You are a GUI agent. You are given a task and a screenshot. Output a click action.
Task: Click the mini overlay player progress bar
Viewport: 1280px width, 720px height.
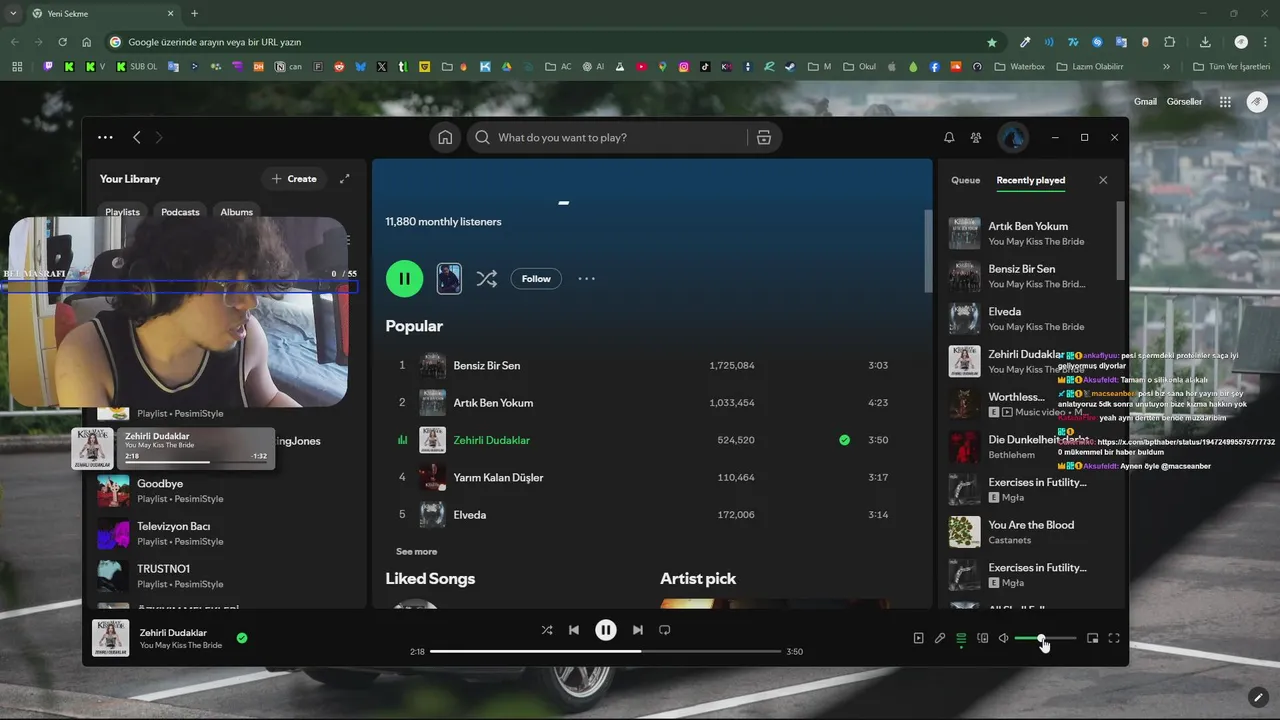click(x=195, y=462)
